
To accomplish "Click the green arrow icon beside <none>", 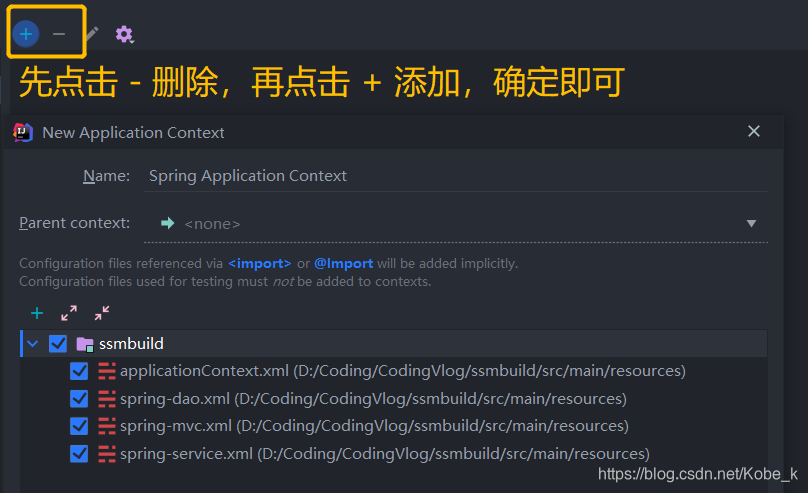I will coord(167,223).
